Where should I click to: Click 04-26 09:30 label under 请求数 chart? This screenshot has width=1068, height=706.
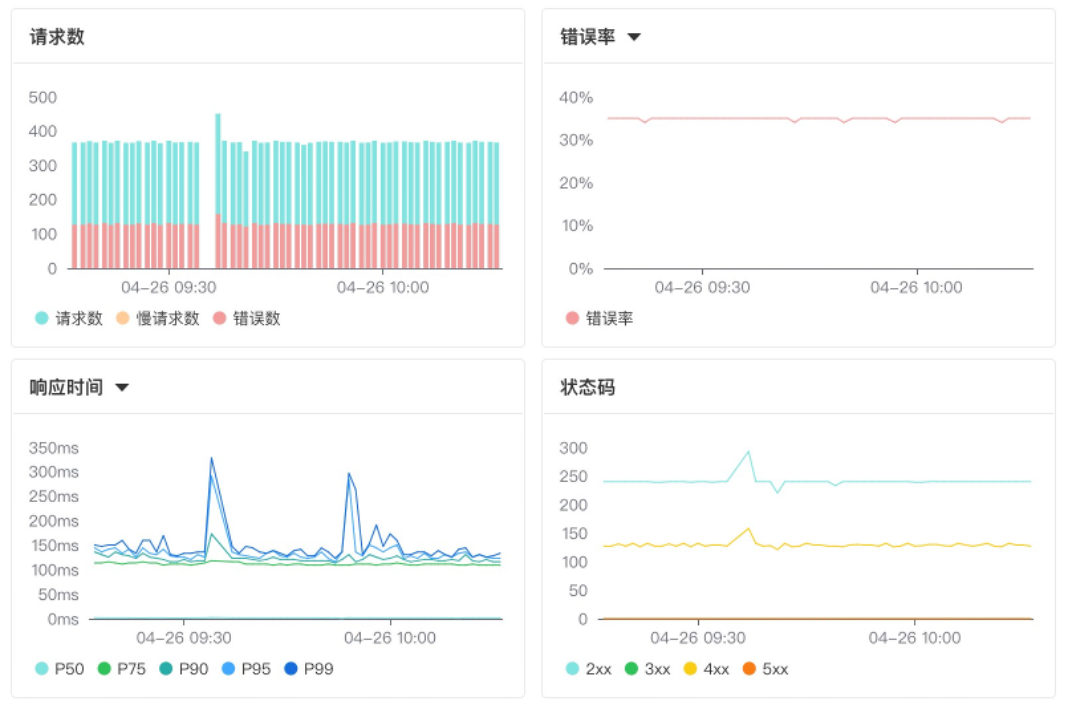[x=169, y=287]
